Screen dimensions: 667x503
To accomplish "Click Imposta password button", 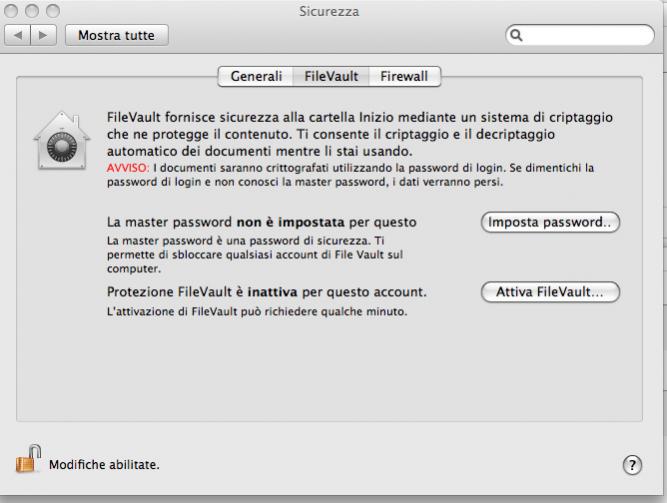I will (550, 222).
